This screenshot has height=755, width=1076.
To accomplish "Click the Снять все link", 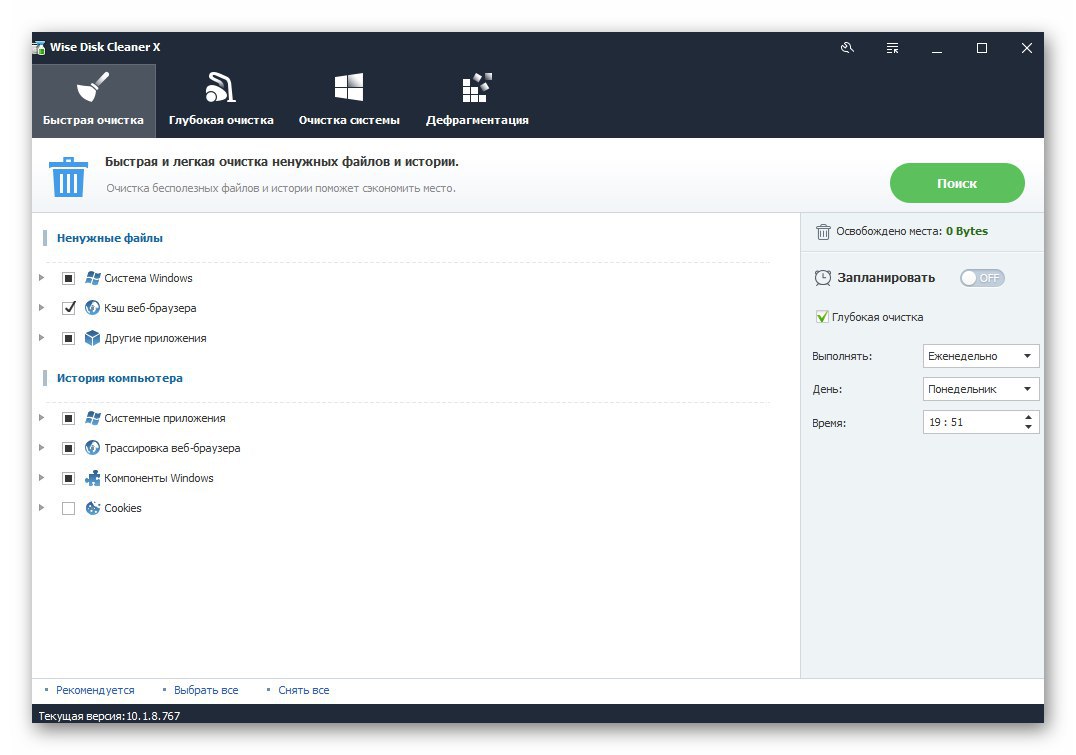I will click(x=303, y=690).
